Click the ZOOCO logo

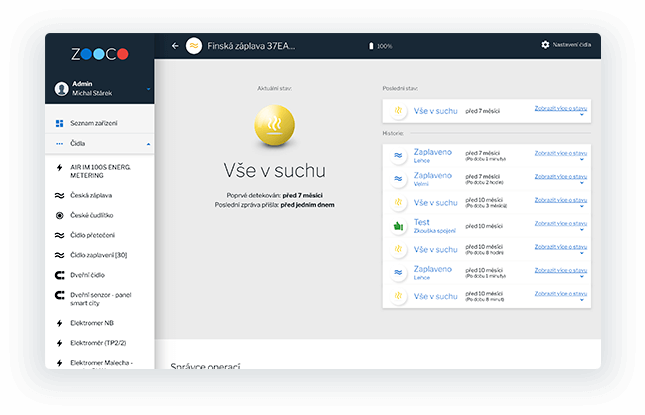pyautogui.click(x=100, y=54)
